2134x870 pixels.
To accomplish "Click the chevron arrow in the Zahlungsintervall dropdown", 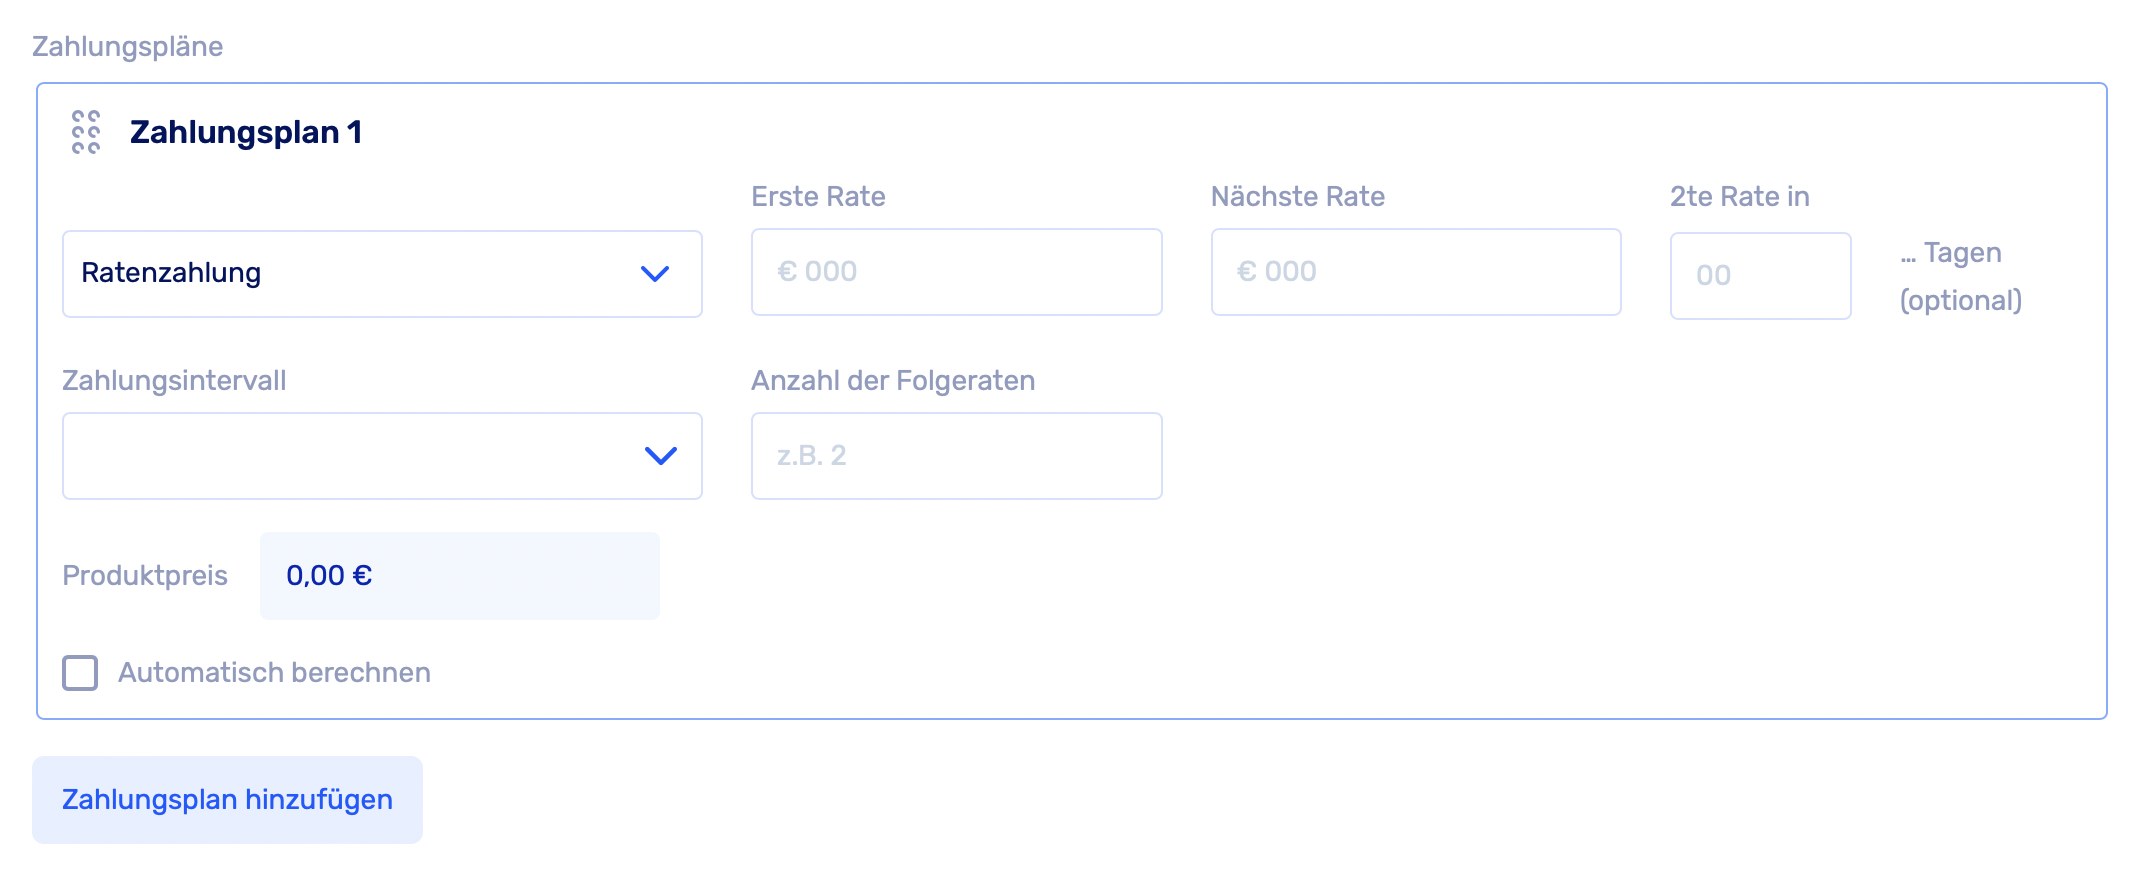I will 660,456.
